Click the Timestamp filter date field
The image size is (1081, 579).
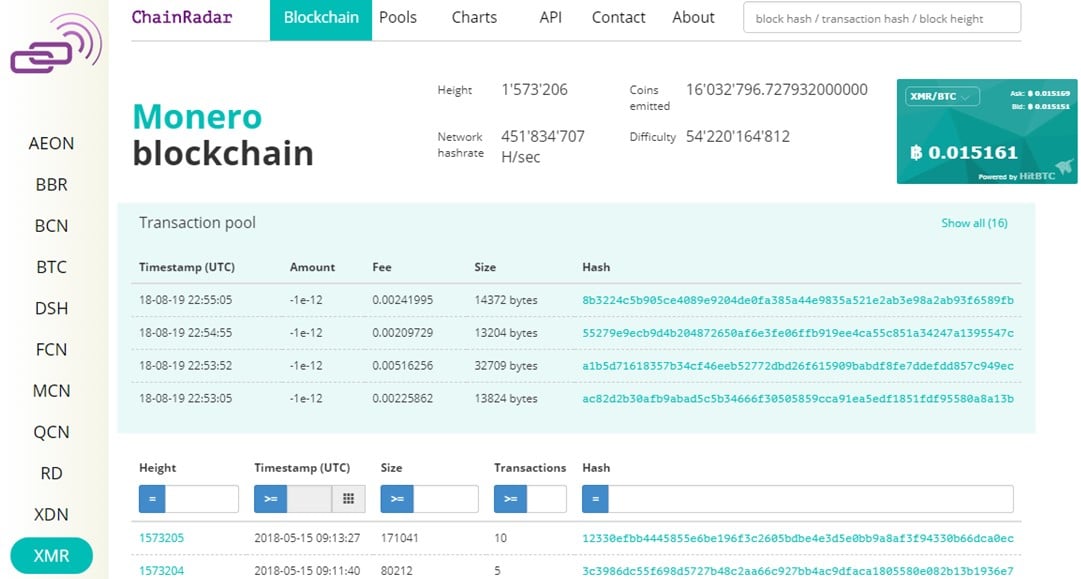pos(310,499)
